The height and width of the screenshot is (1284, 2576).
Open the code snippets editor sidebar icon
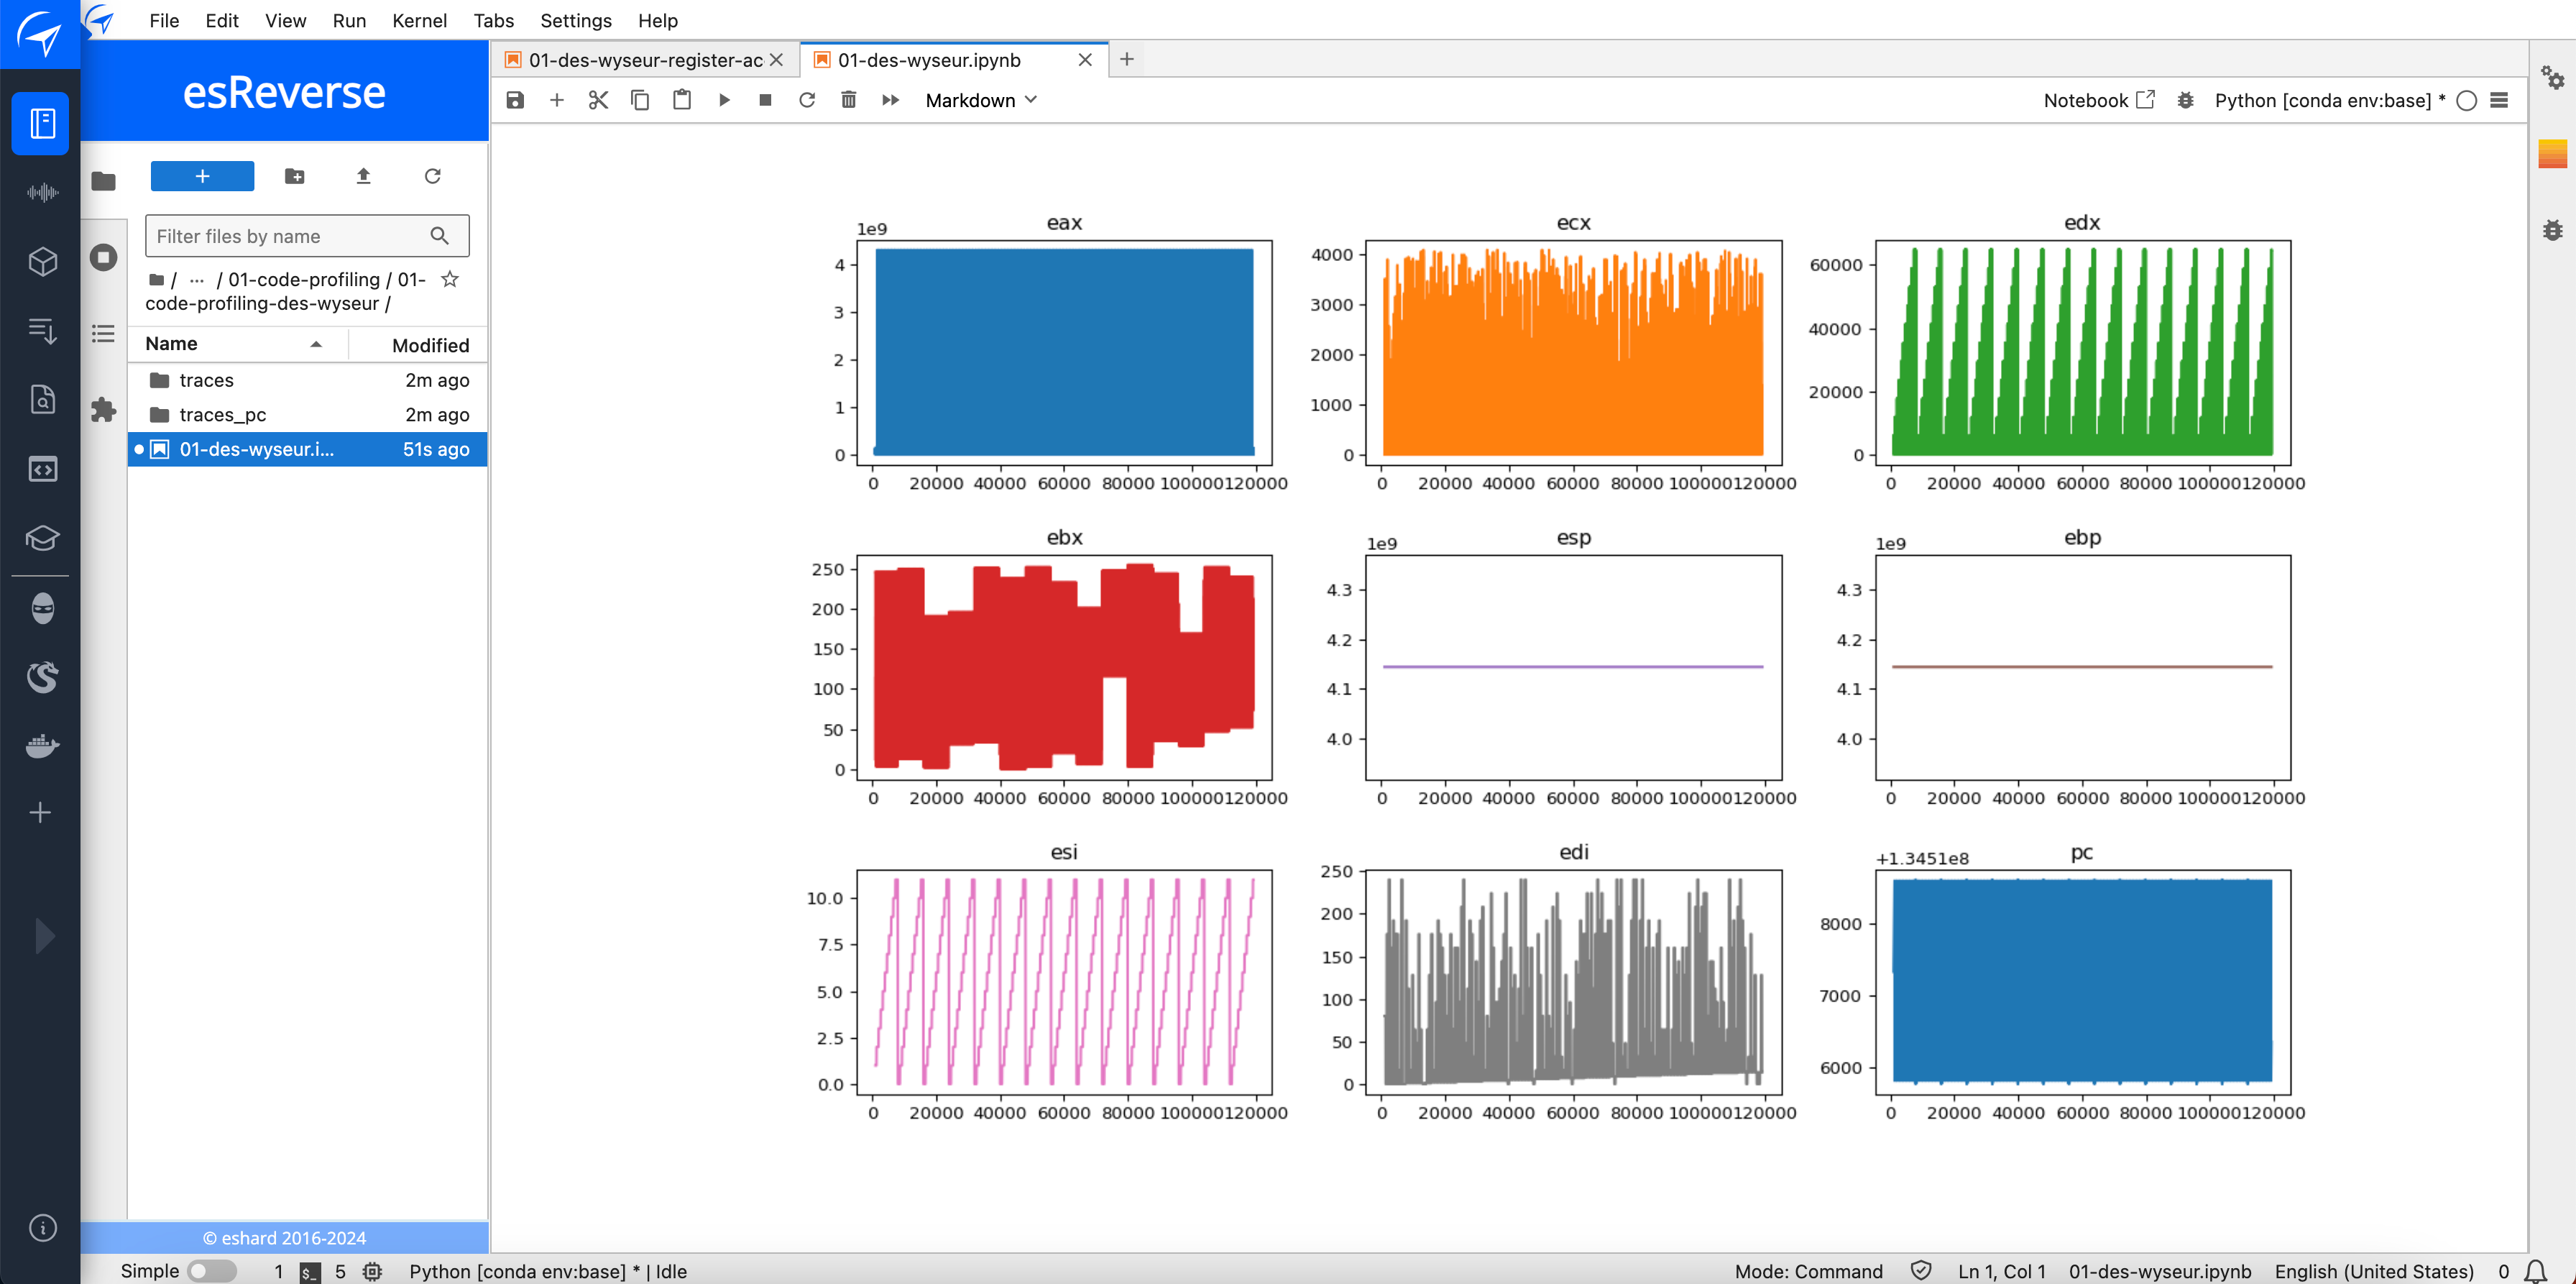40,468
